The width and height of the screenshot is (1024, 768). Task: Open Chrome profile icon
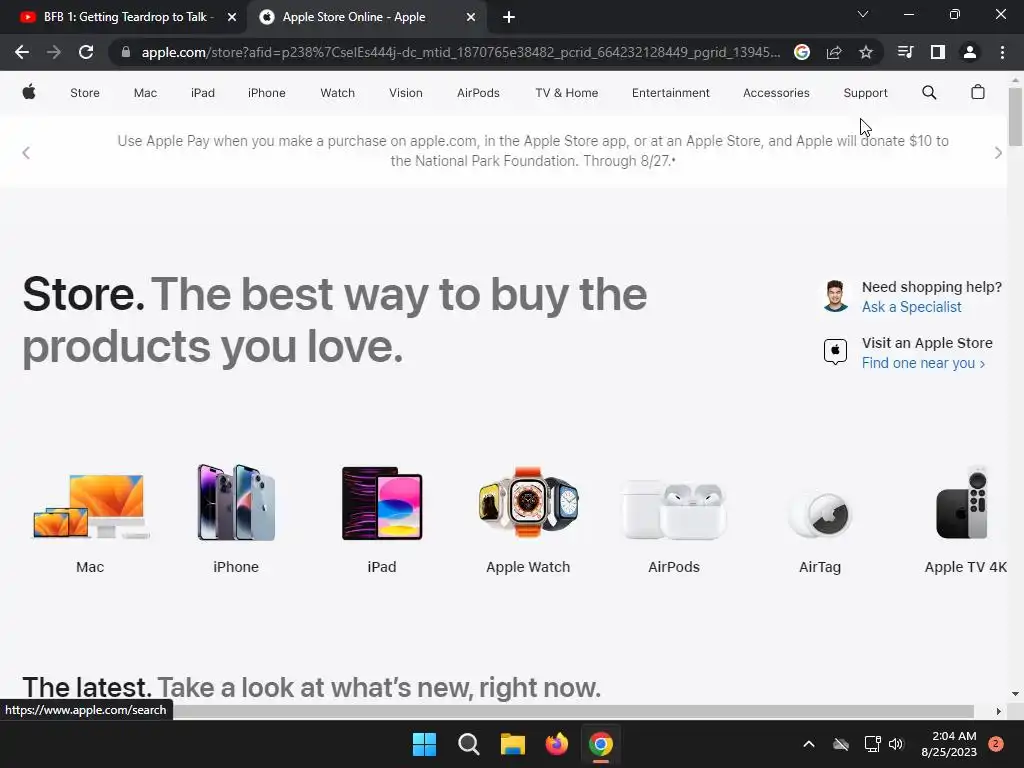[x=970, y=52]
